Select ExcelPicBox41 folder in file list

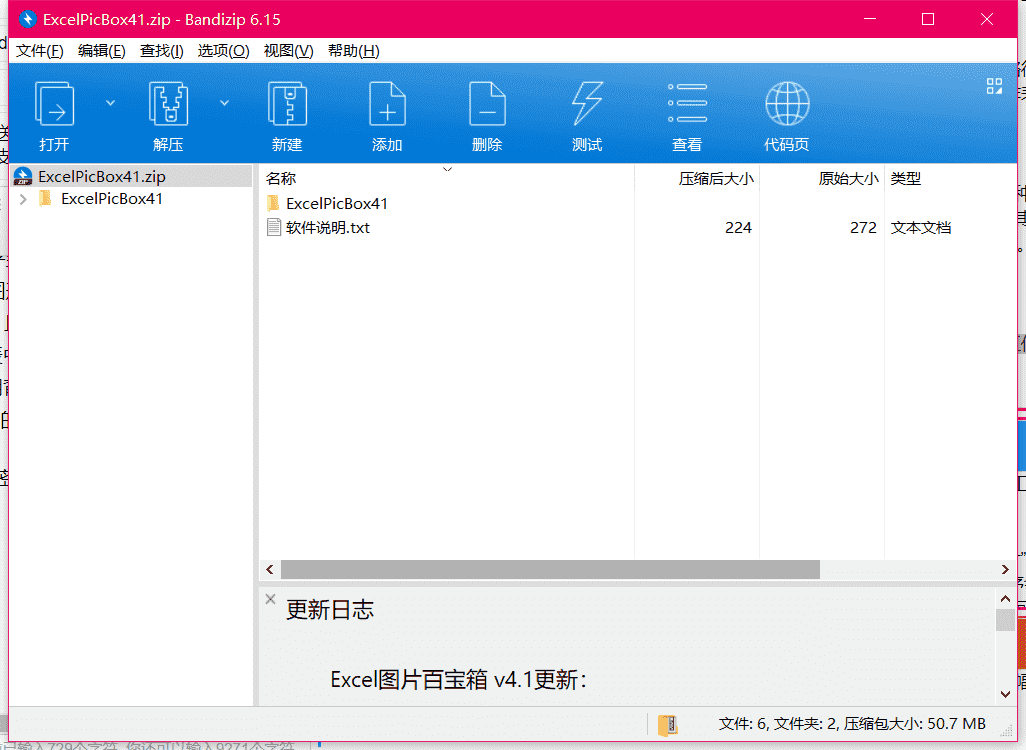pyautogui.click(x=336, y=204)
